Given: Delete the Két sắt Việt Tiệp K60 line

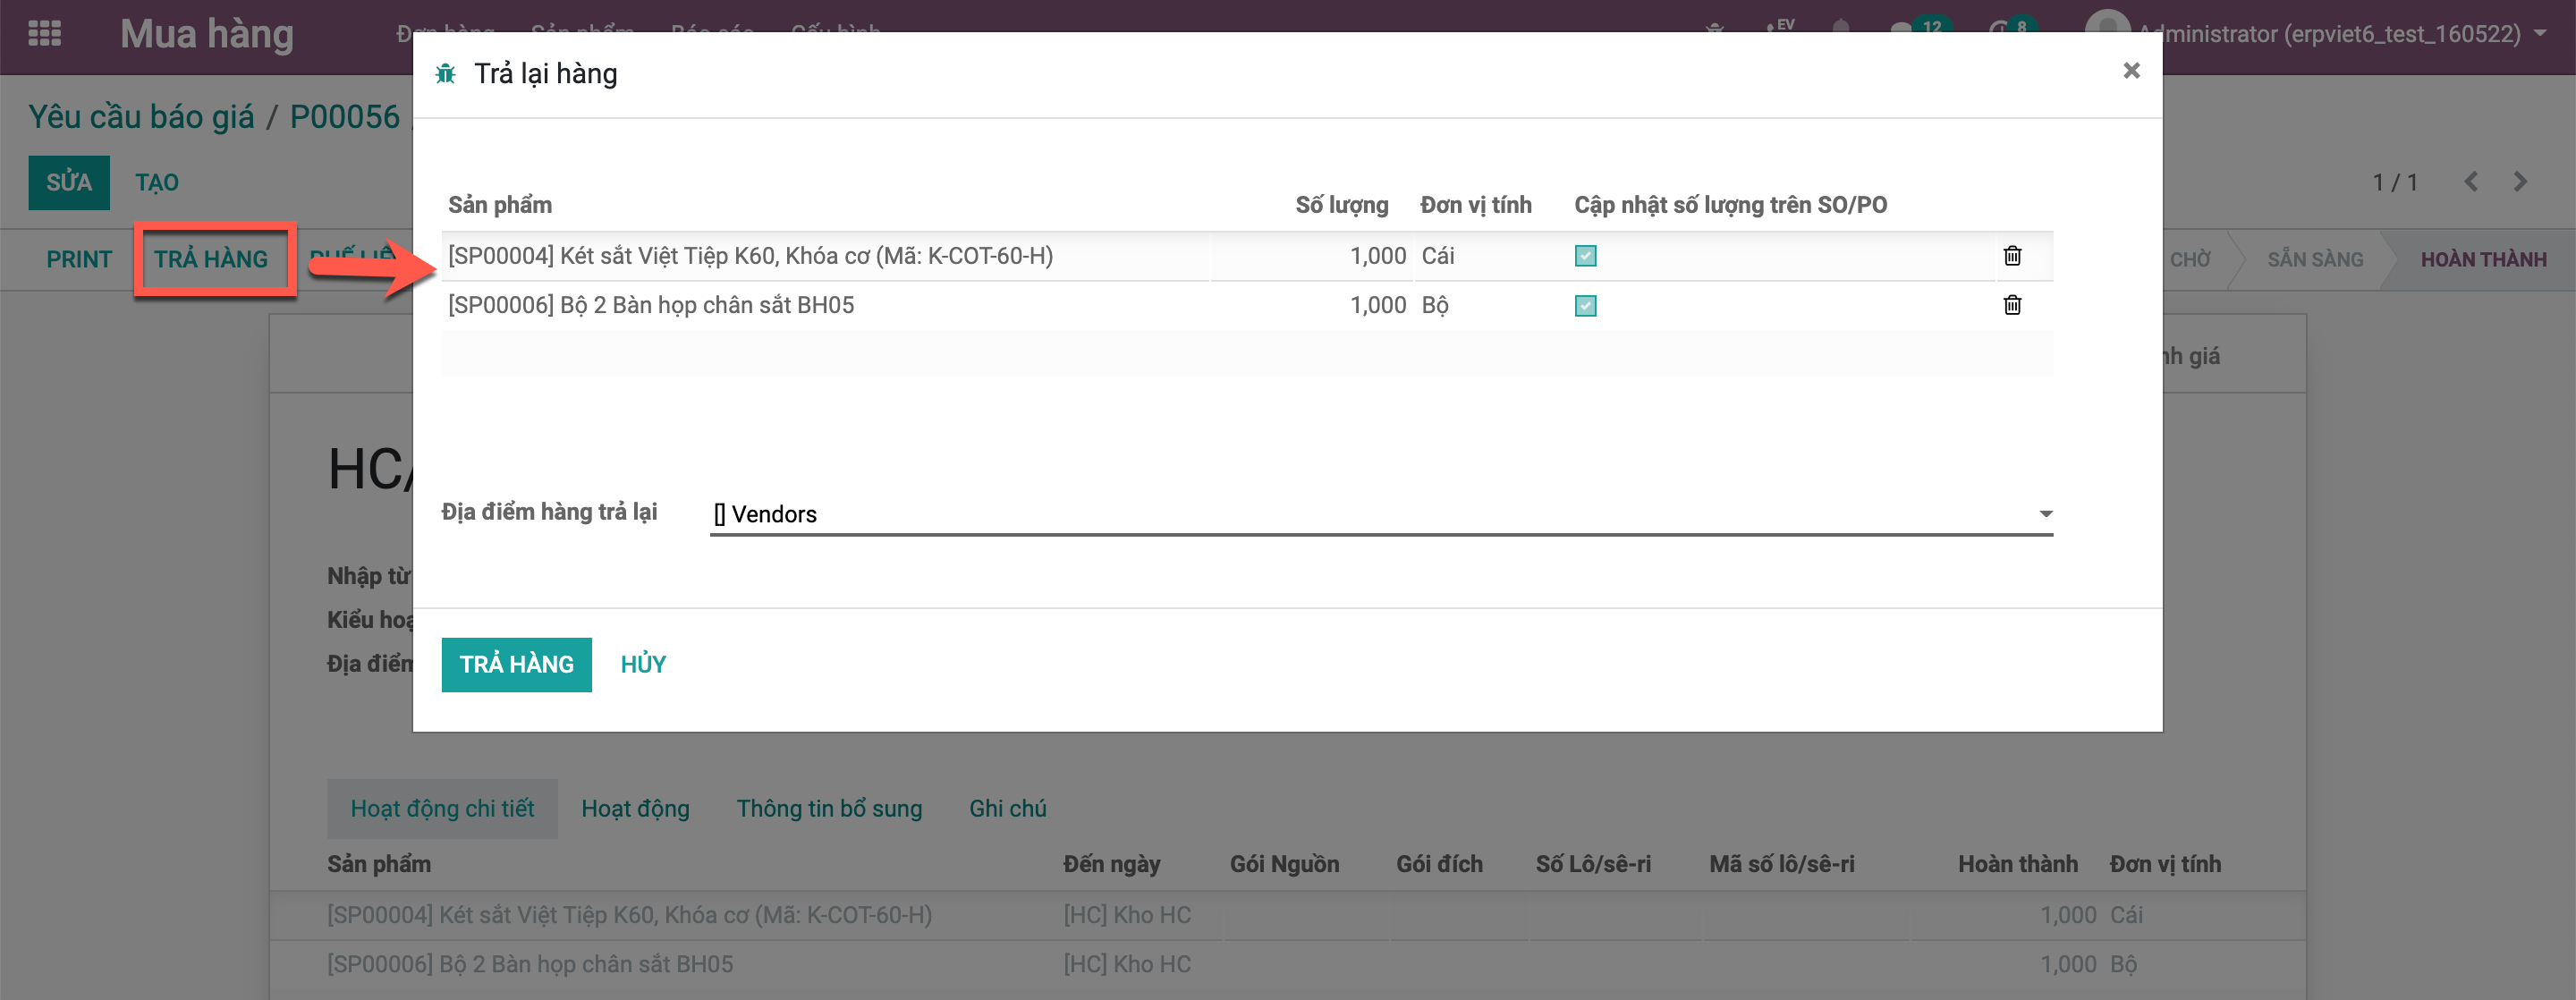Looking at the screenshot, I should 2012,256.
